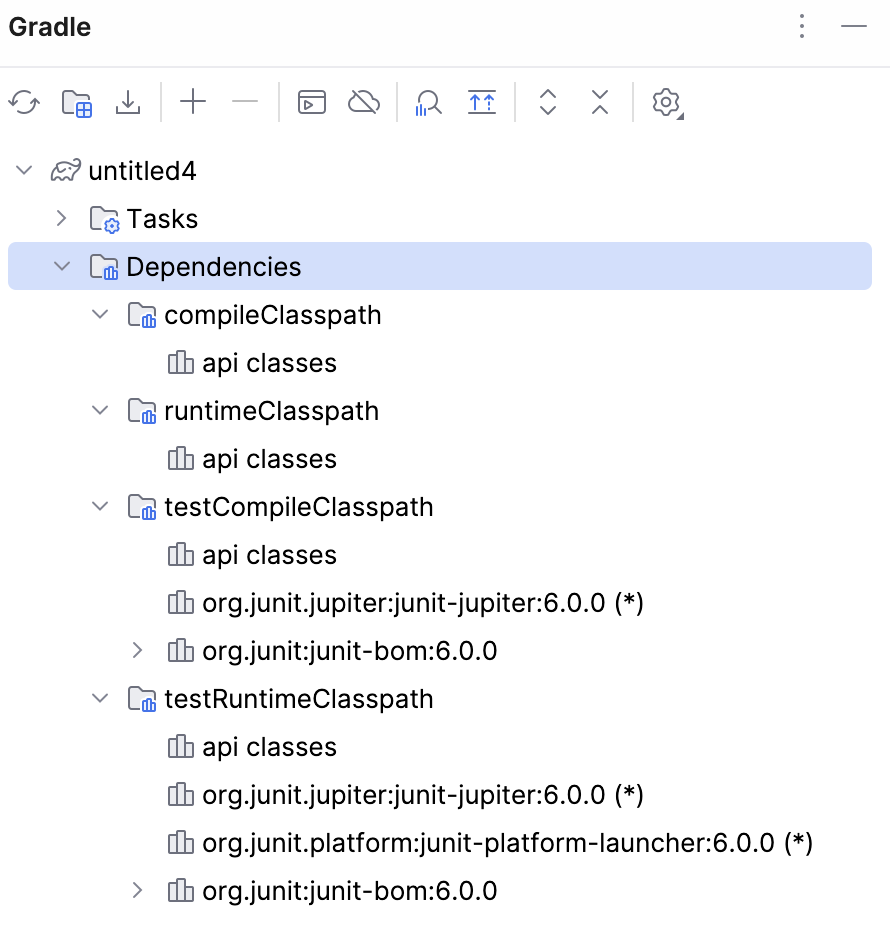Select the runtimeClasspath configuration
Screen dimensions: 890x940
tap(440, 411)
